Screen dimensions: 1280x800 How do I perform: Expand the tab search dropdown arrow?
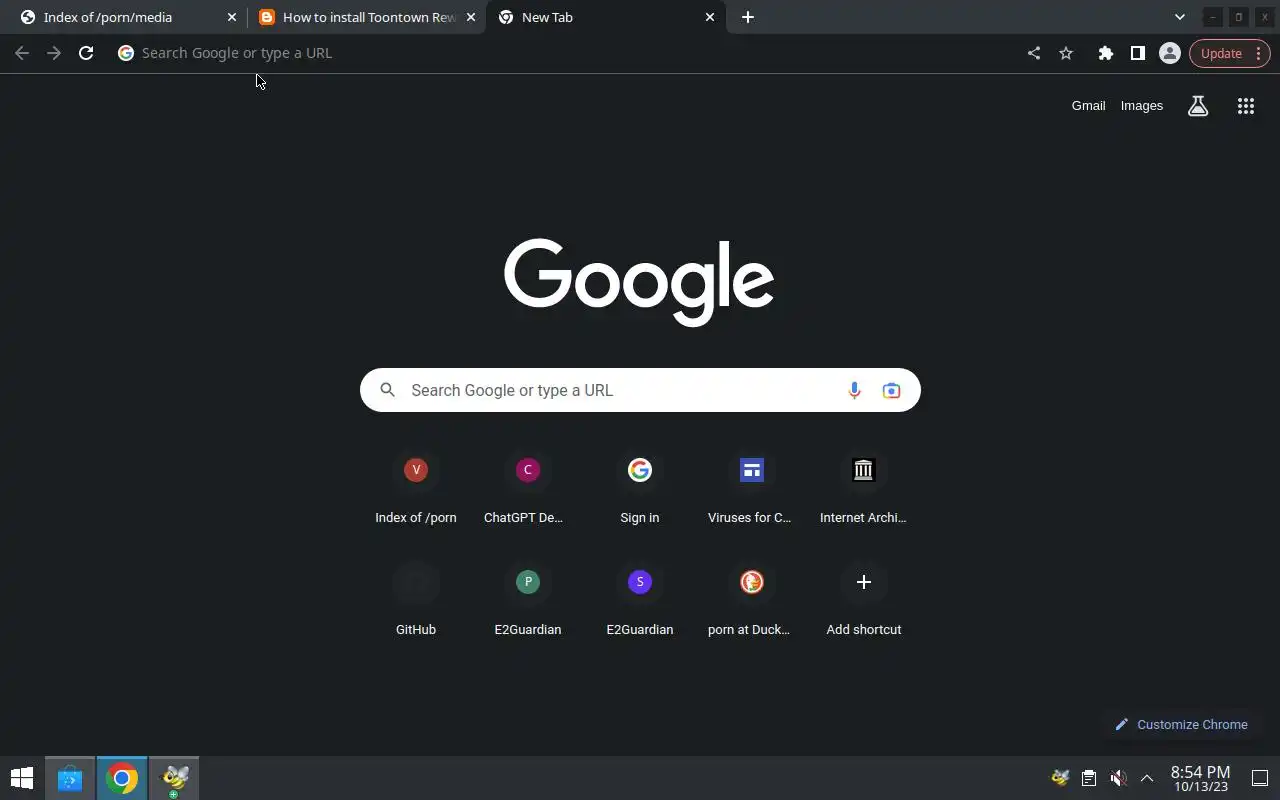coord(1180,17)
